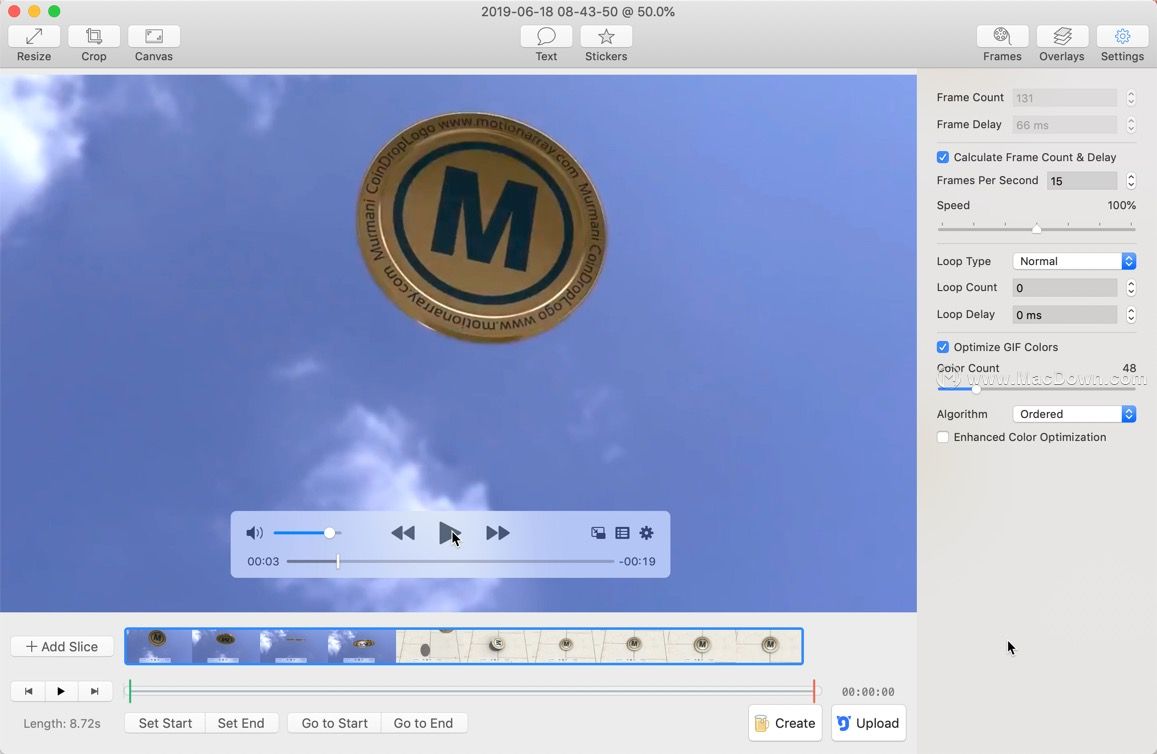1157x754 pixels.
Task: Toggle Calculate Frame Count & Delay checkbox
Action: 943,157
